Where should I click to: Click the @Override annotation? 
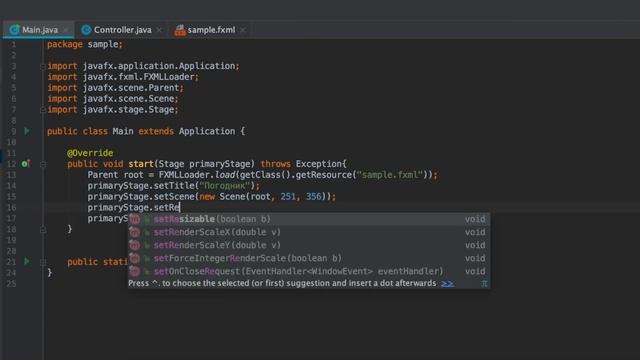coord(90,153)
